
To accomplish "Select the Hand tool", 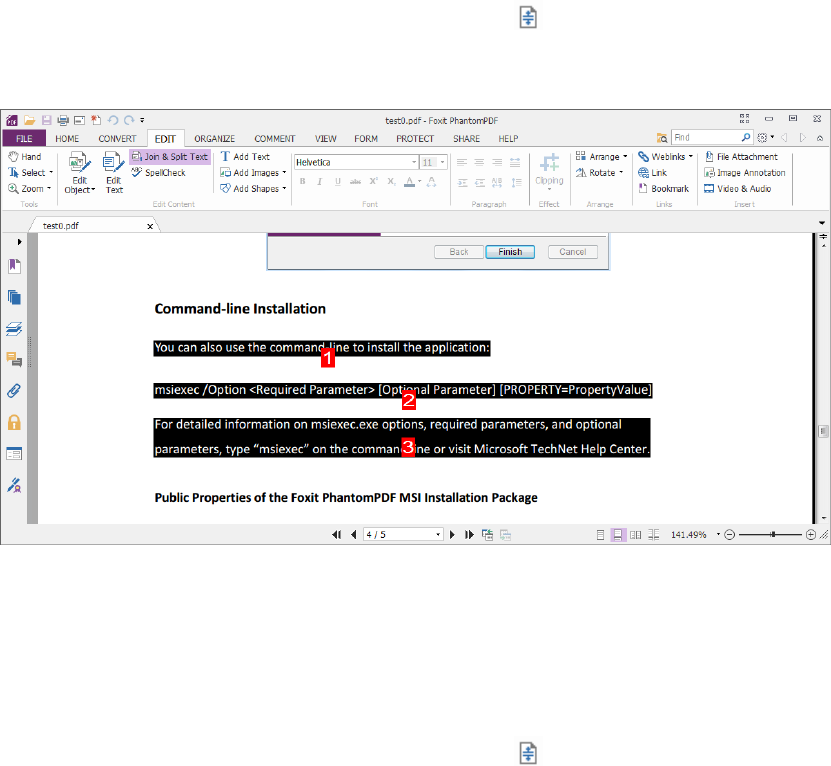I will [25, 156].
